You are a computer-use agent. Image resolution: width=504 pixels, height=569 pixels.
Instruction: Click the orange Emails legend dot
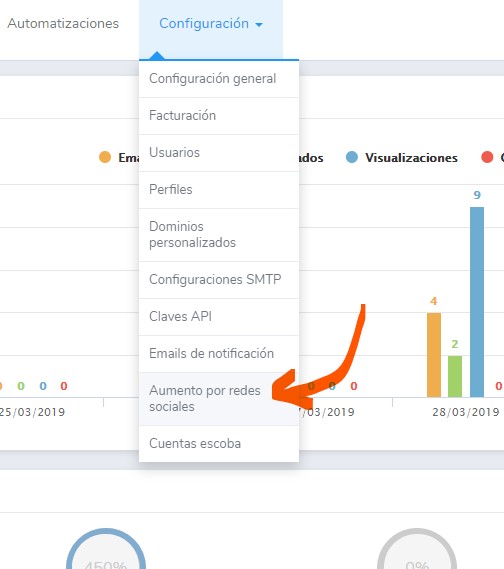pyautogui.click(x=105, y=157)
